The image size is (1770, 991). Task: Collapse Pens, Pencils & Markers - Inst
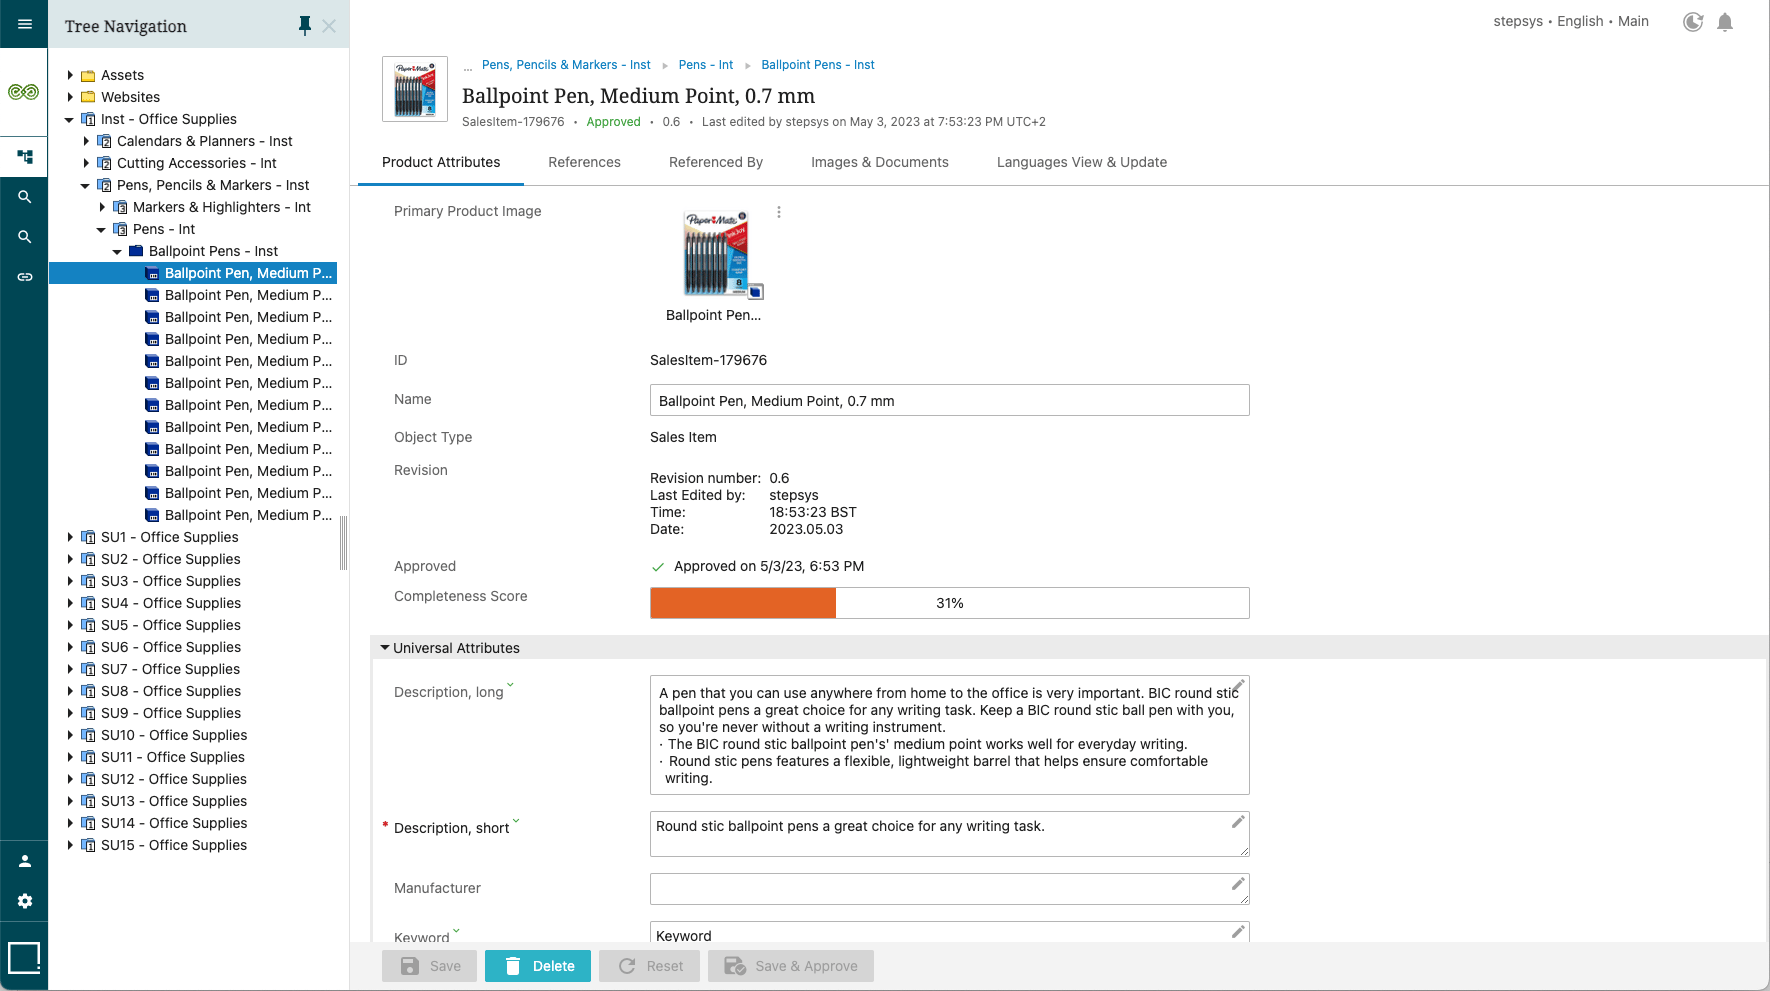click(x=85, y=185)
